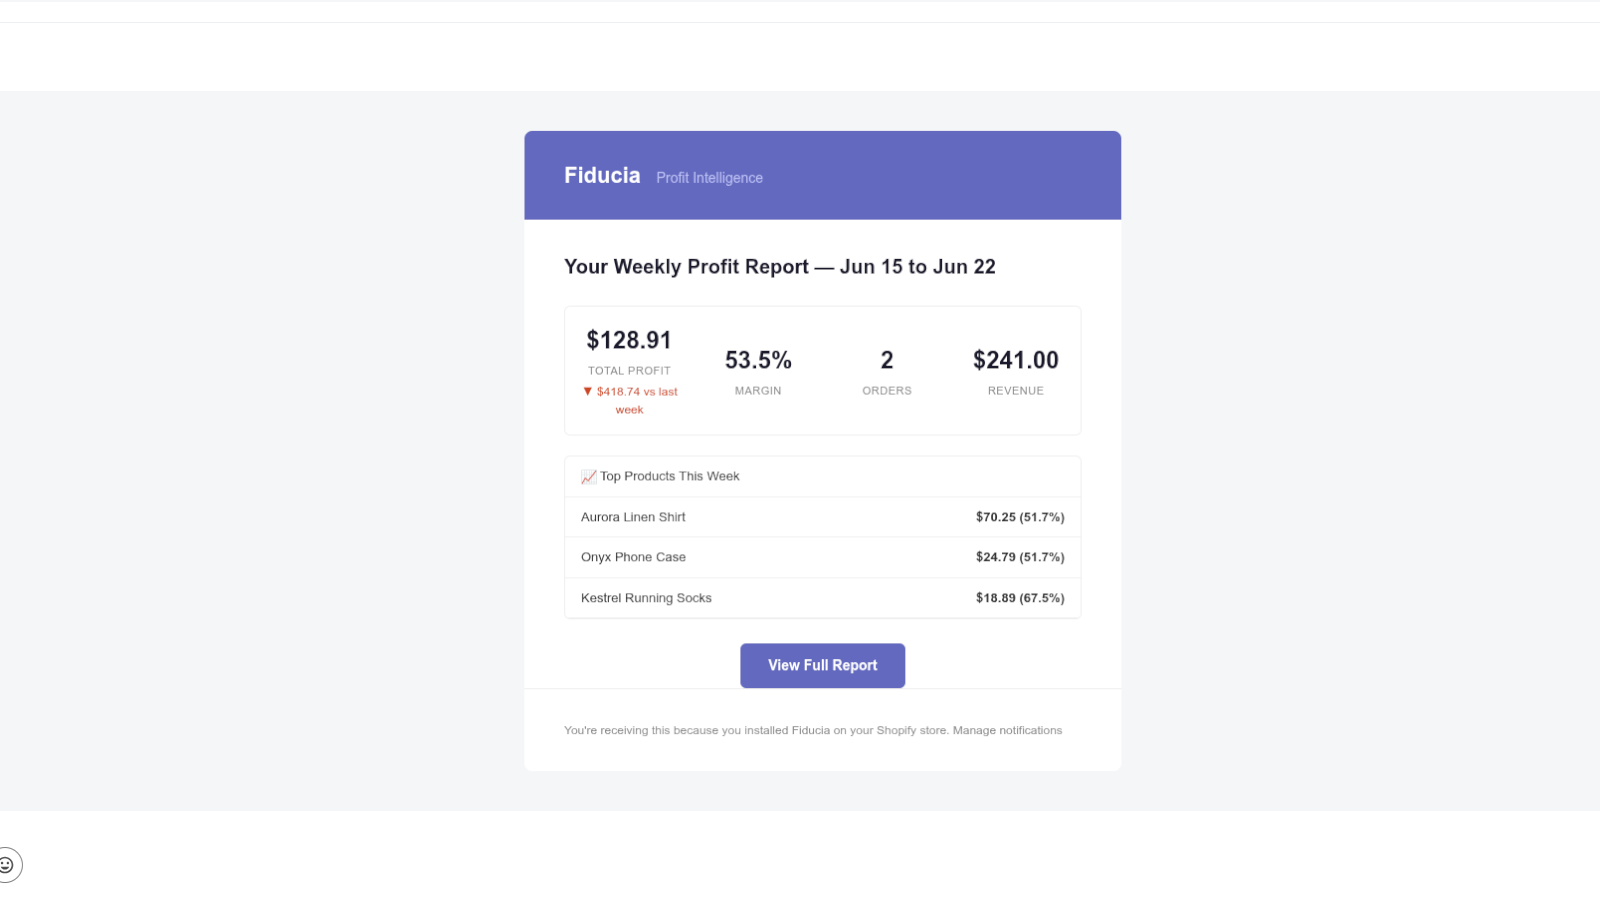
Task: Open the Manage notifications link
Action: 1007,730
